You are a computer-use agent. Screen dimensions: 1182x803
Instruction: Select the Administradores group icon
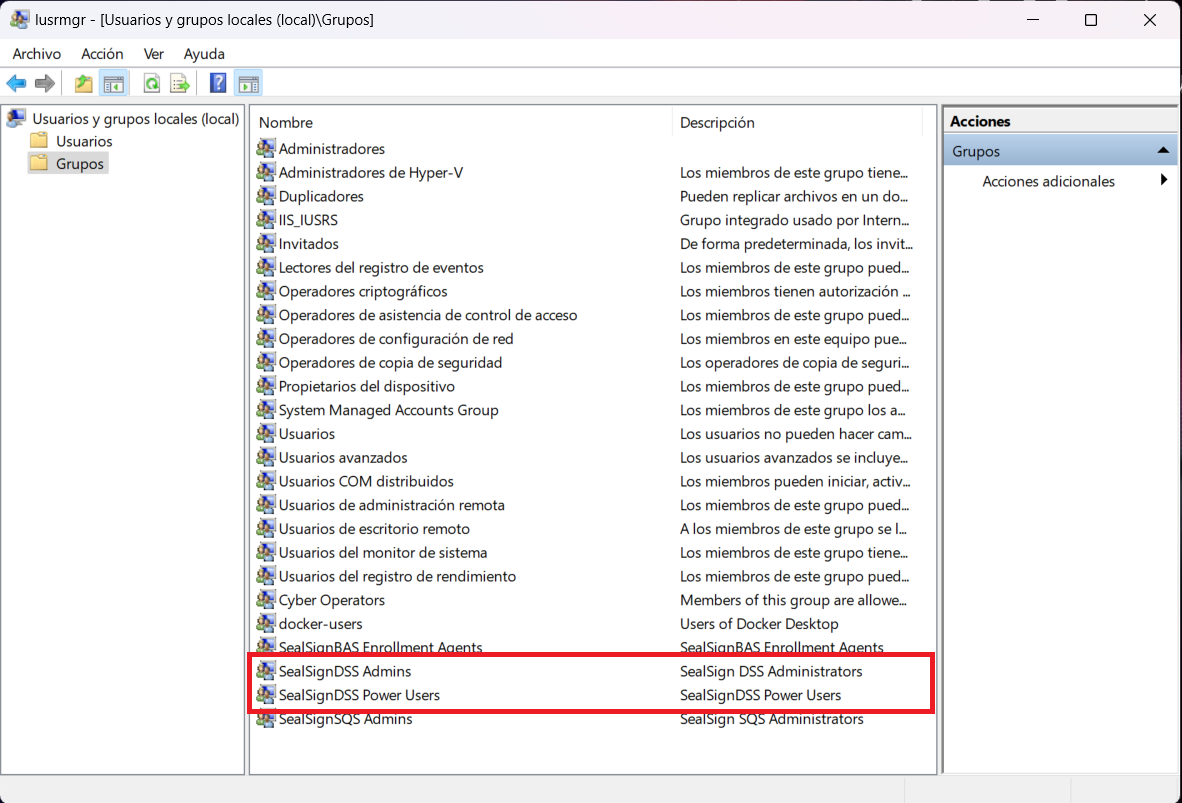tap(266, 148)
